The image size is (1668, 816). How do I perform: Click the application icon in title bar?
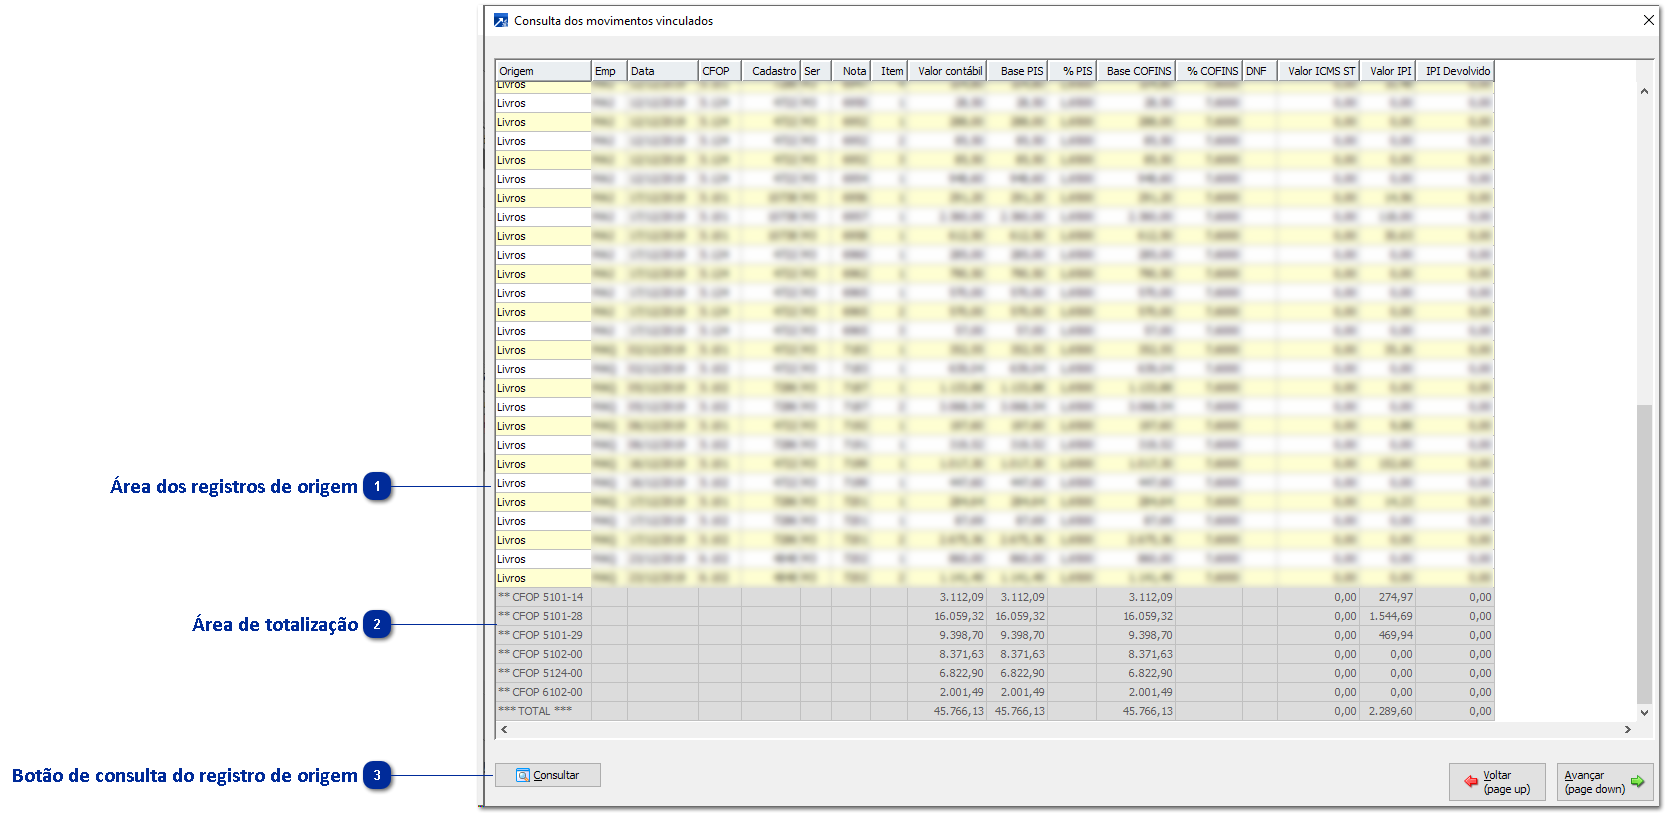(x=501, y=20)
